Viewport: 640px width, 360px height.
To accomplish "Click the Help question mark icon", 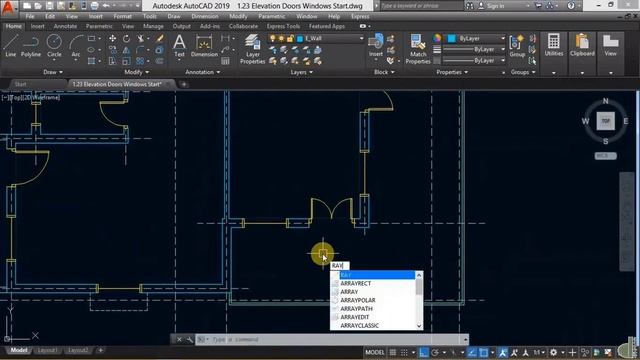I will [571, 6].
